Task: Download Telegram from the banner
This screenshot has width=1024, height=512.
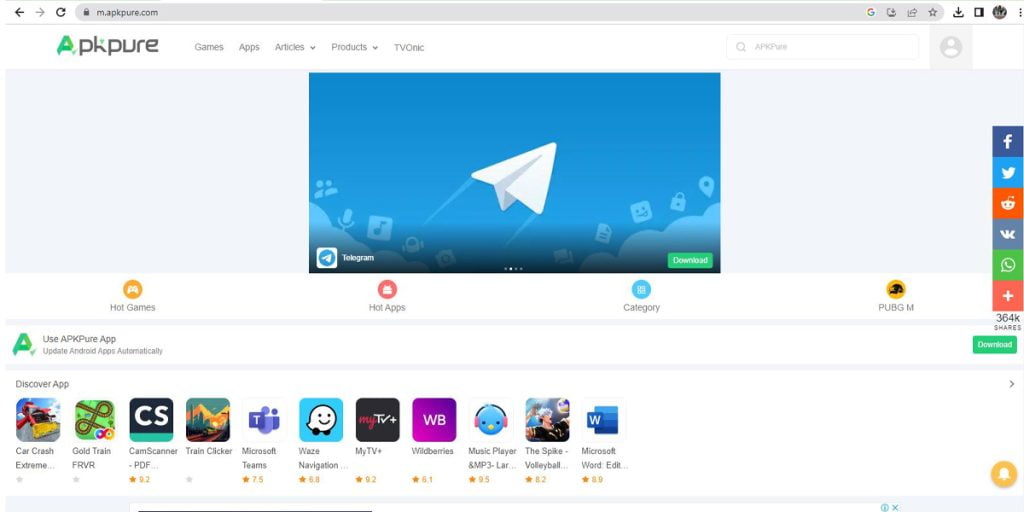Action: point(690,260)
